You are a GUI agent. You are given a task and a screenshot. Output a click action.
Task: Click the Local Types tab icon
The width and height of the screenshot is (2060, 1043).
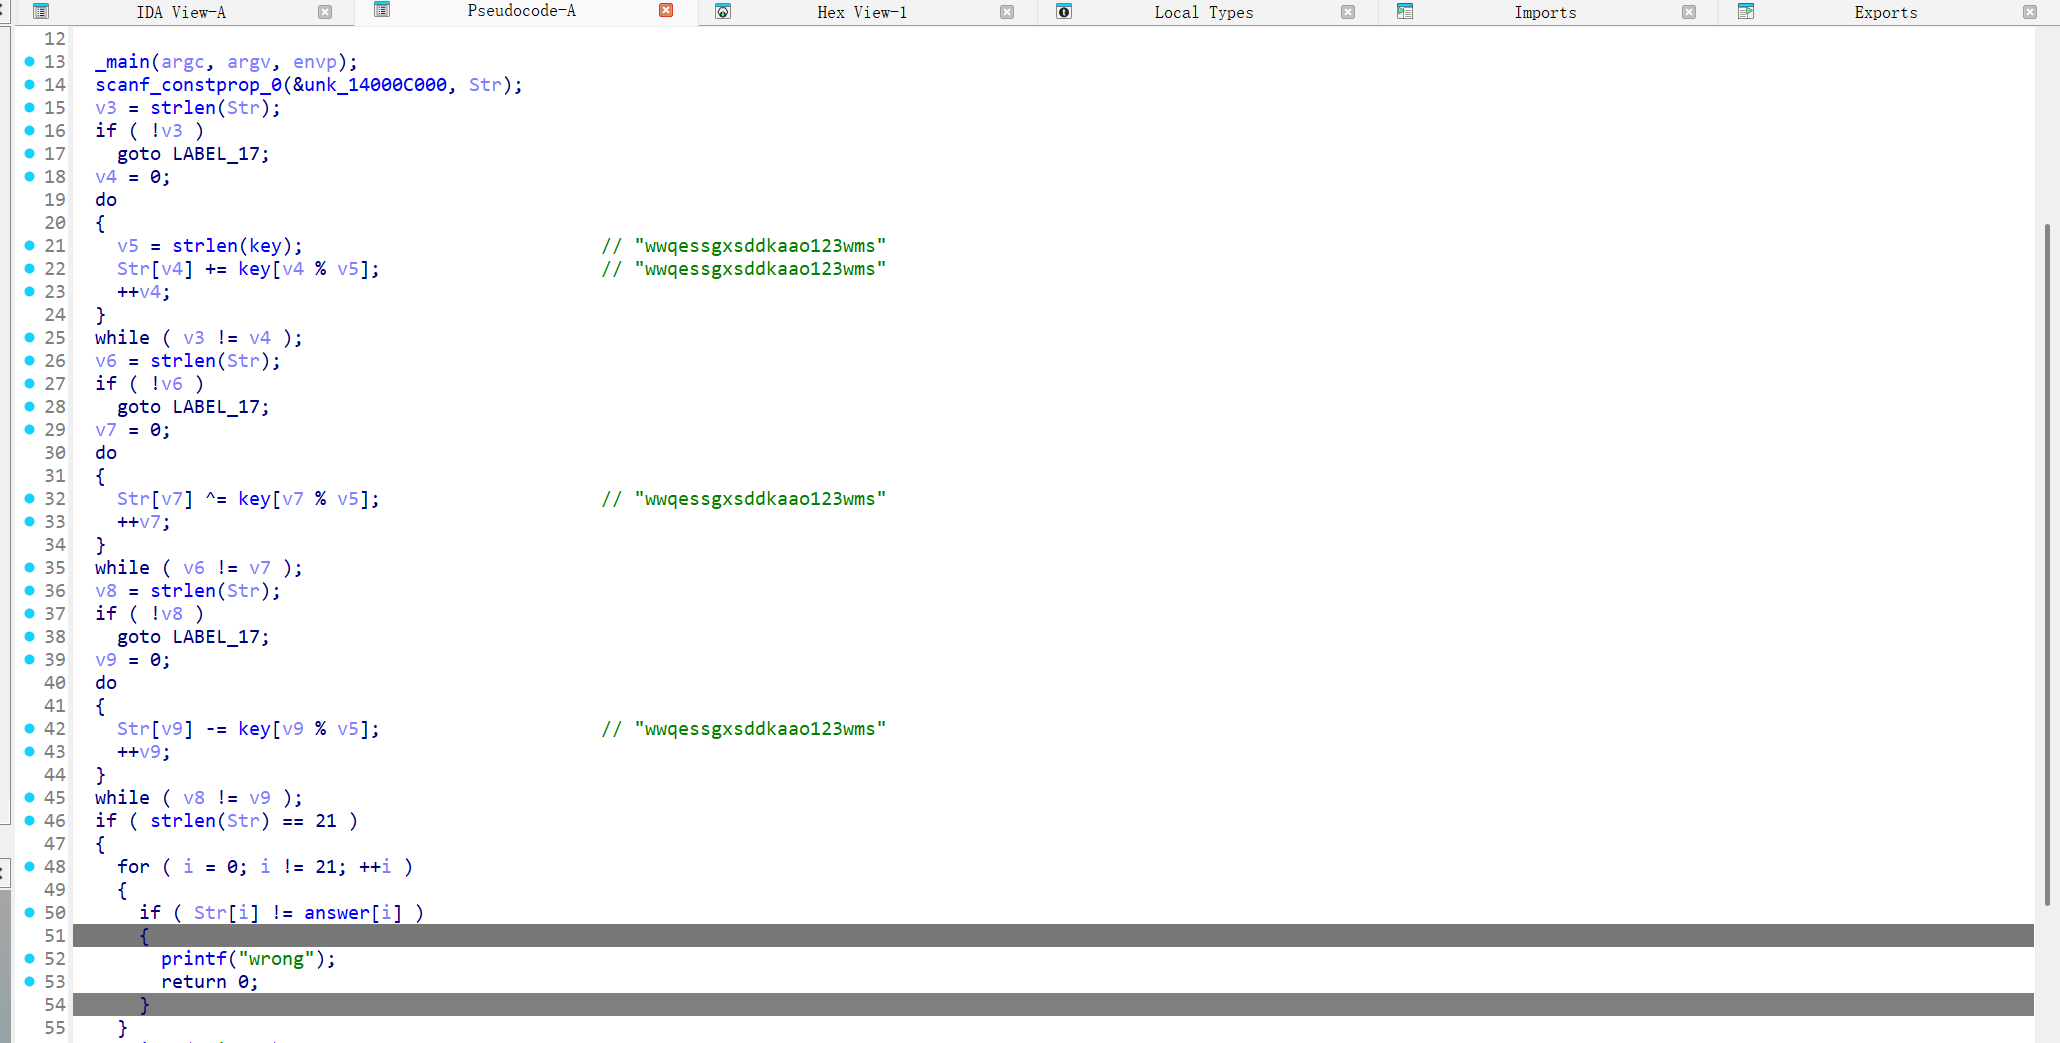pos(1064,12)
